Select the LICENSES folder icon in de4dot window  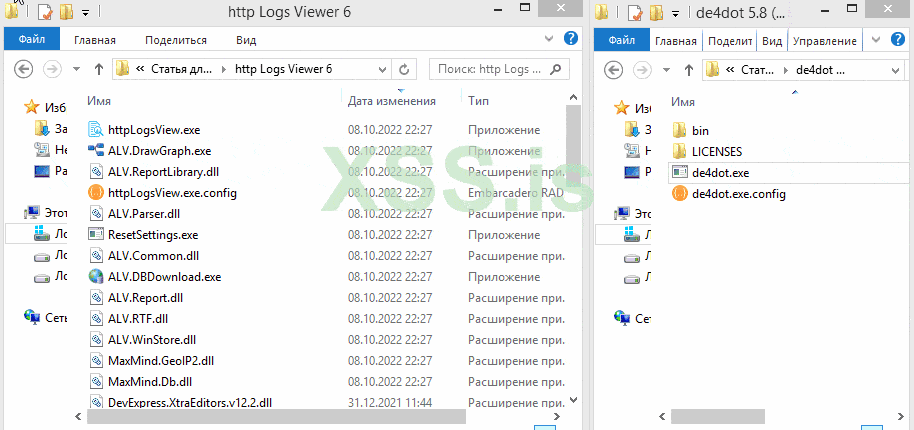(680, 151)
